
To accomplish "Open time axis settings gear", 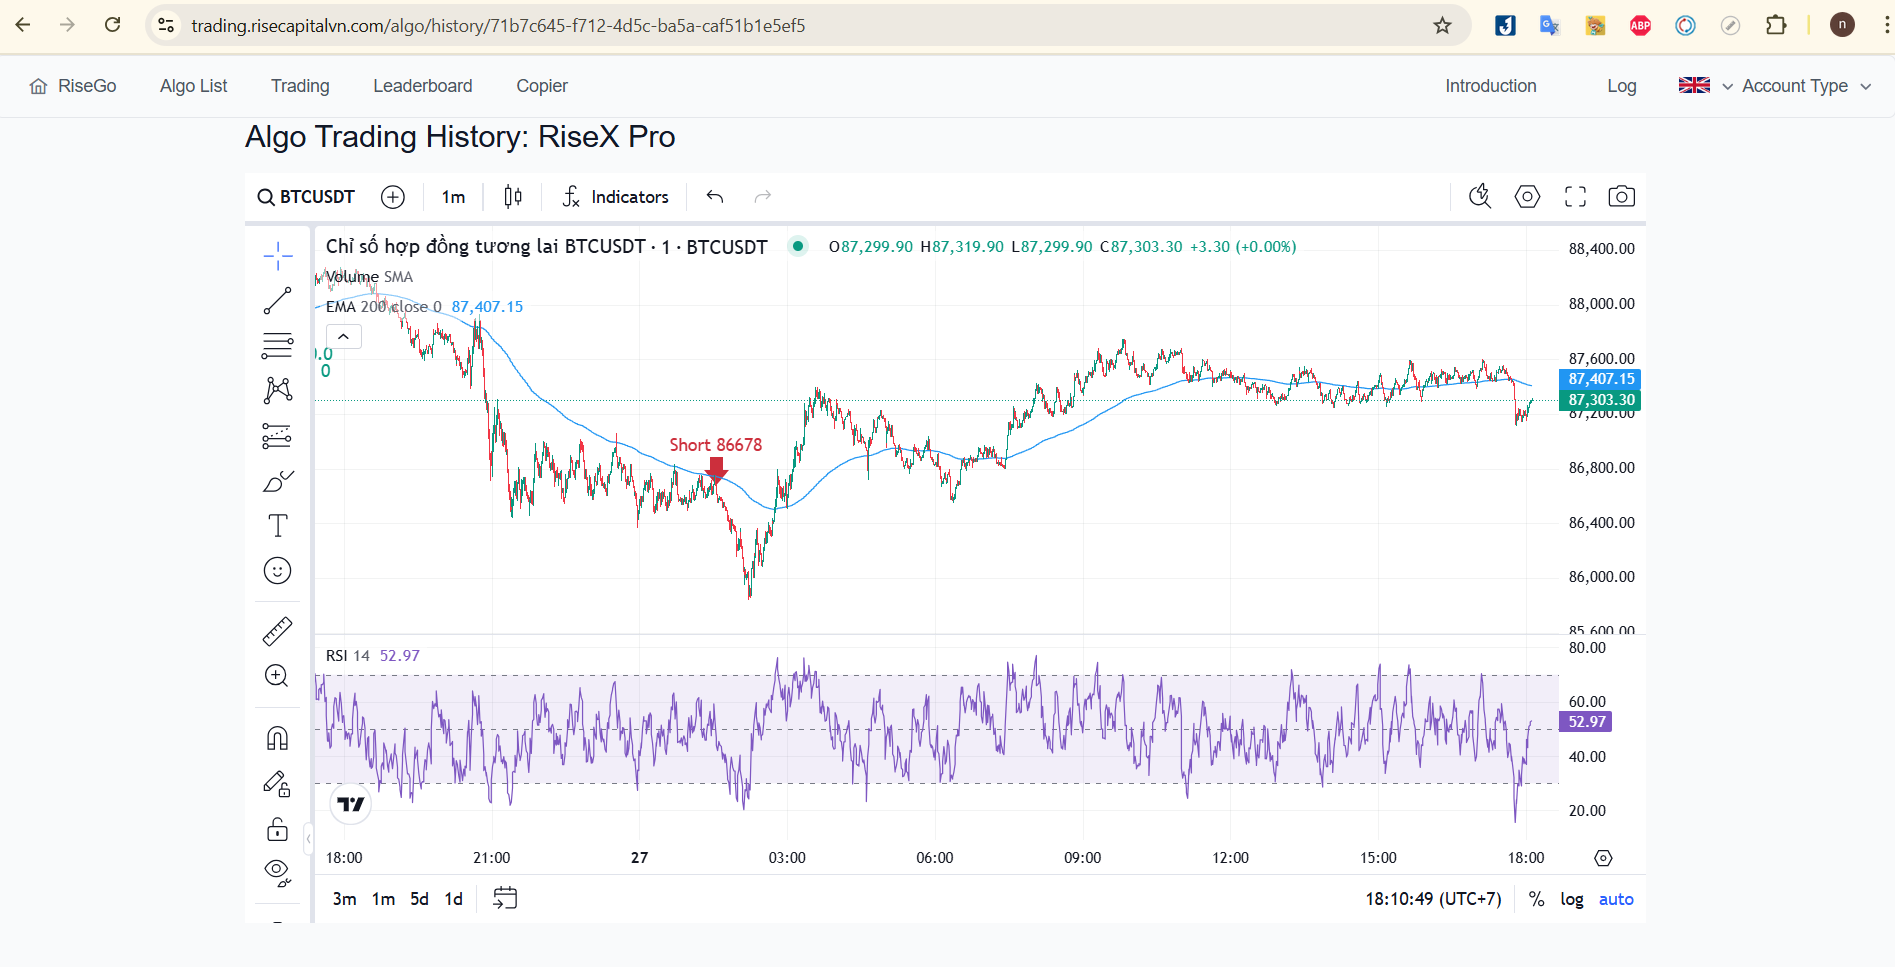I will (x=1603, y=858).
